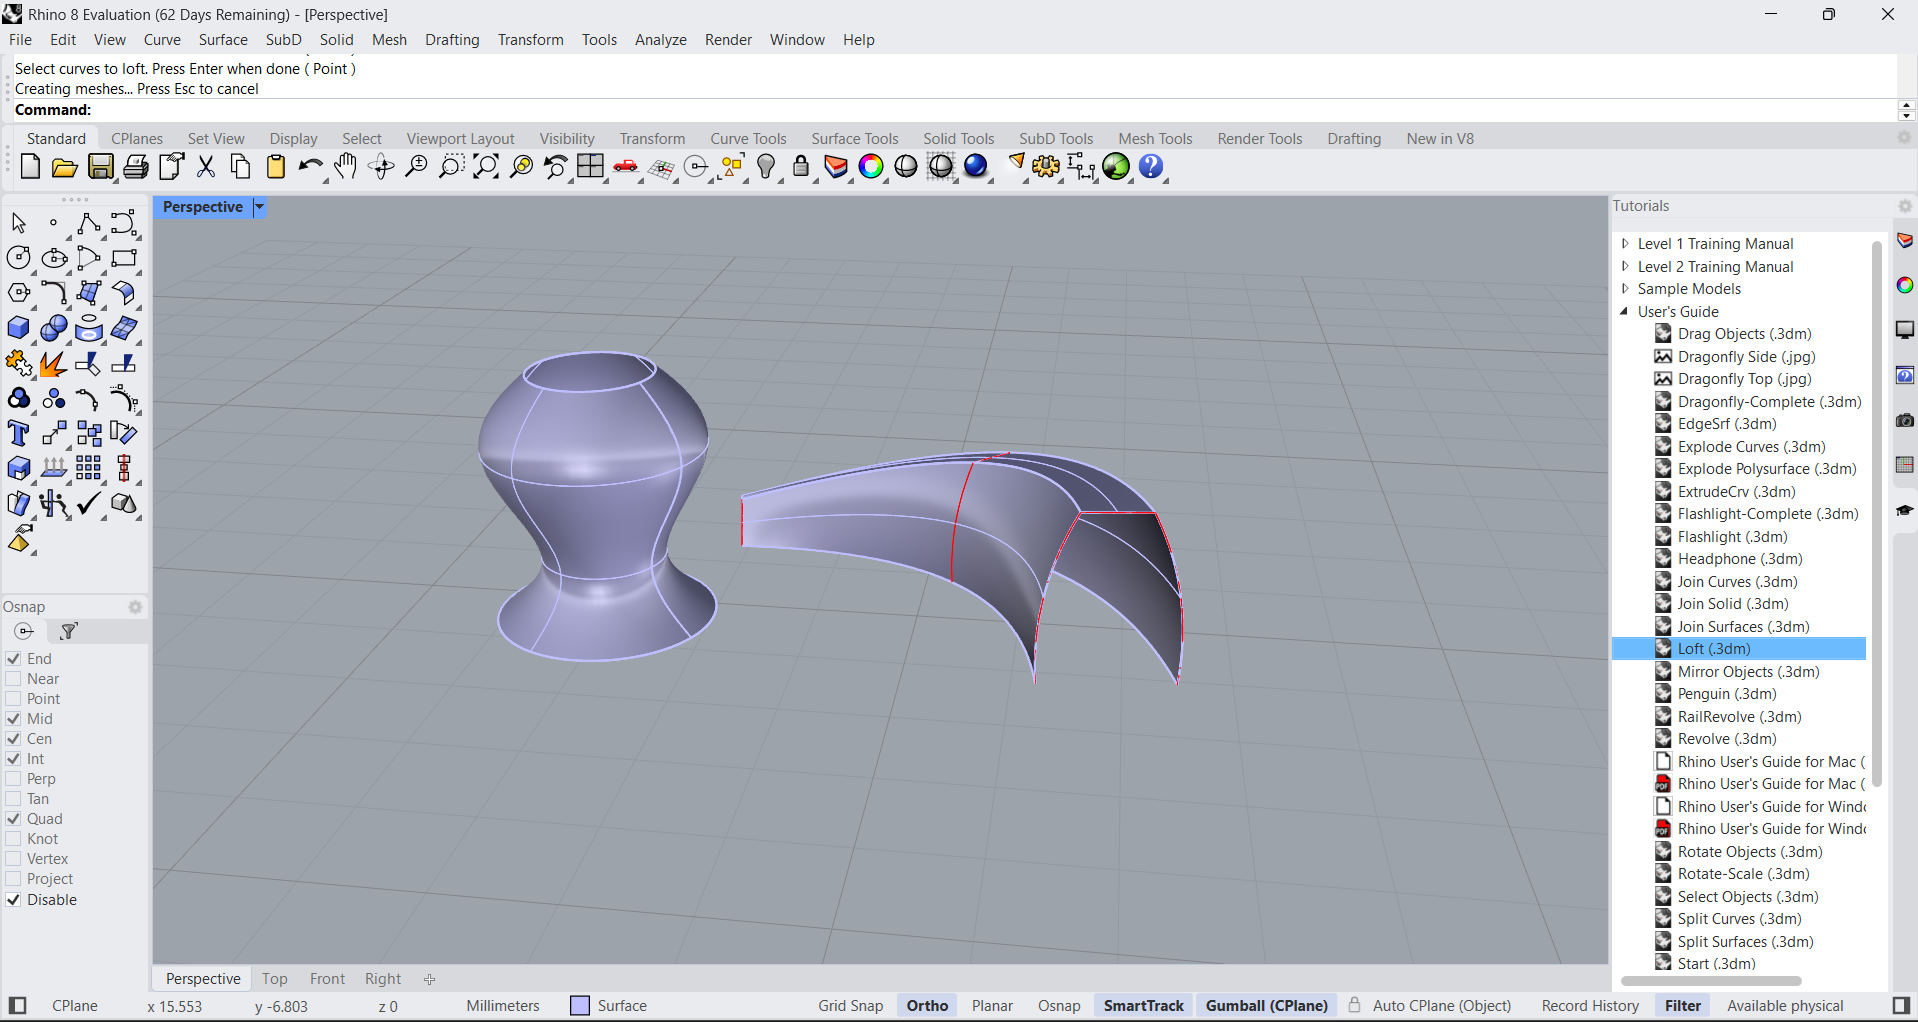This screenshot has width=1918, height=1022.
Task: Collapse the User's Guide tree node
Action: pyautogui.click(x=1625, y=312)
